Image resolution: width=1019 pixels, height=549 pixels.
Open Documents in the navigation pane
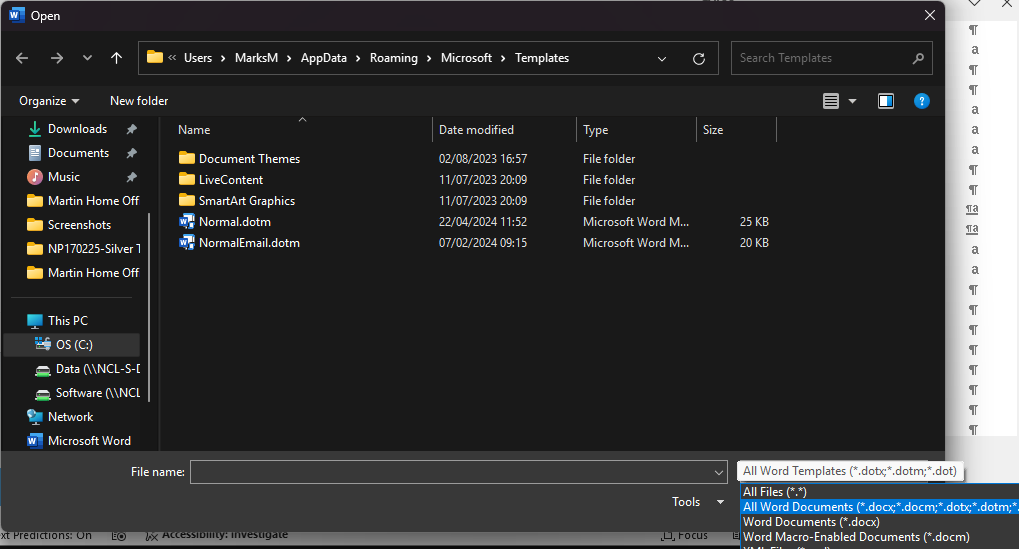[x=78, y=153]
